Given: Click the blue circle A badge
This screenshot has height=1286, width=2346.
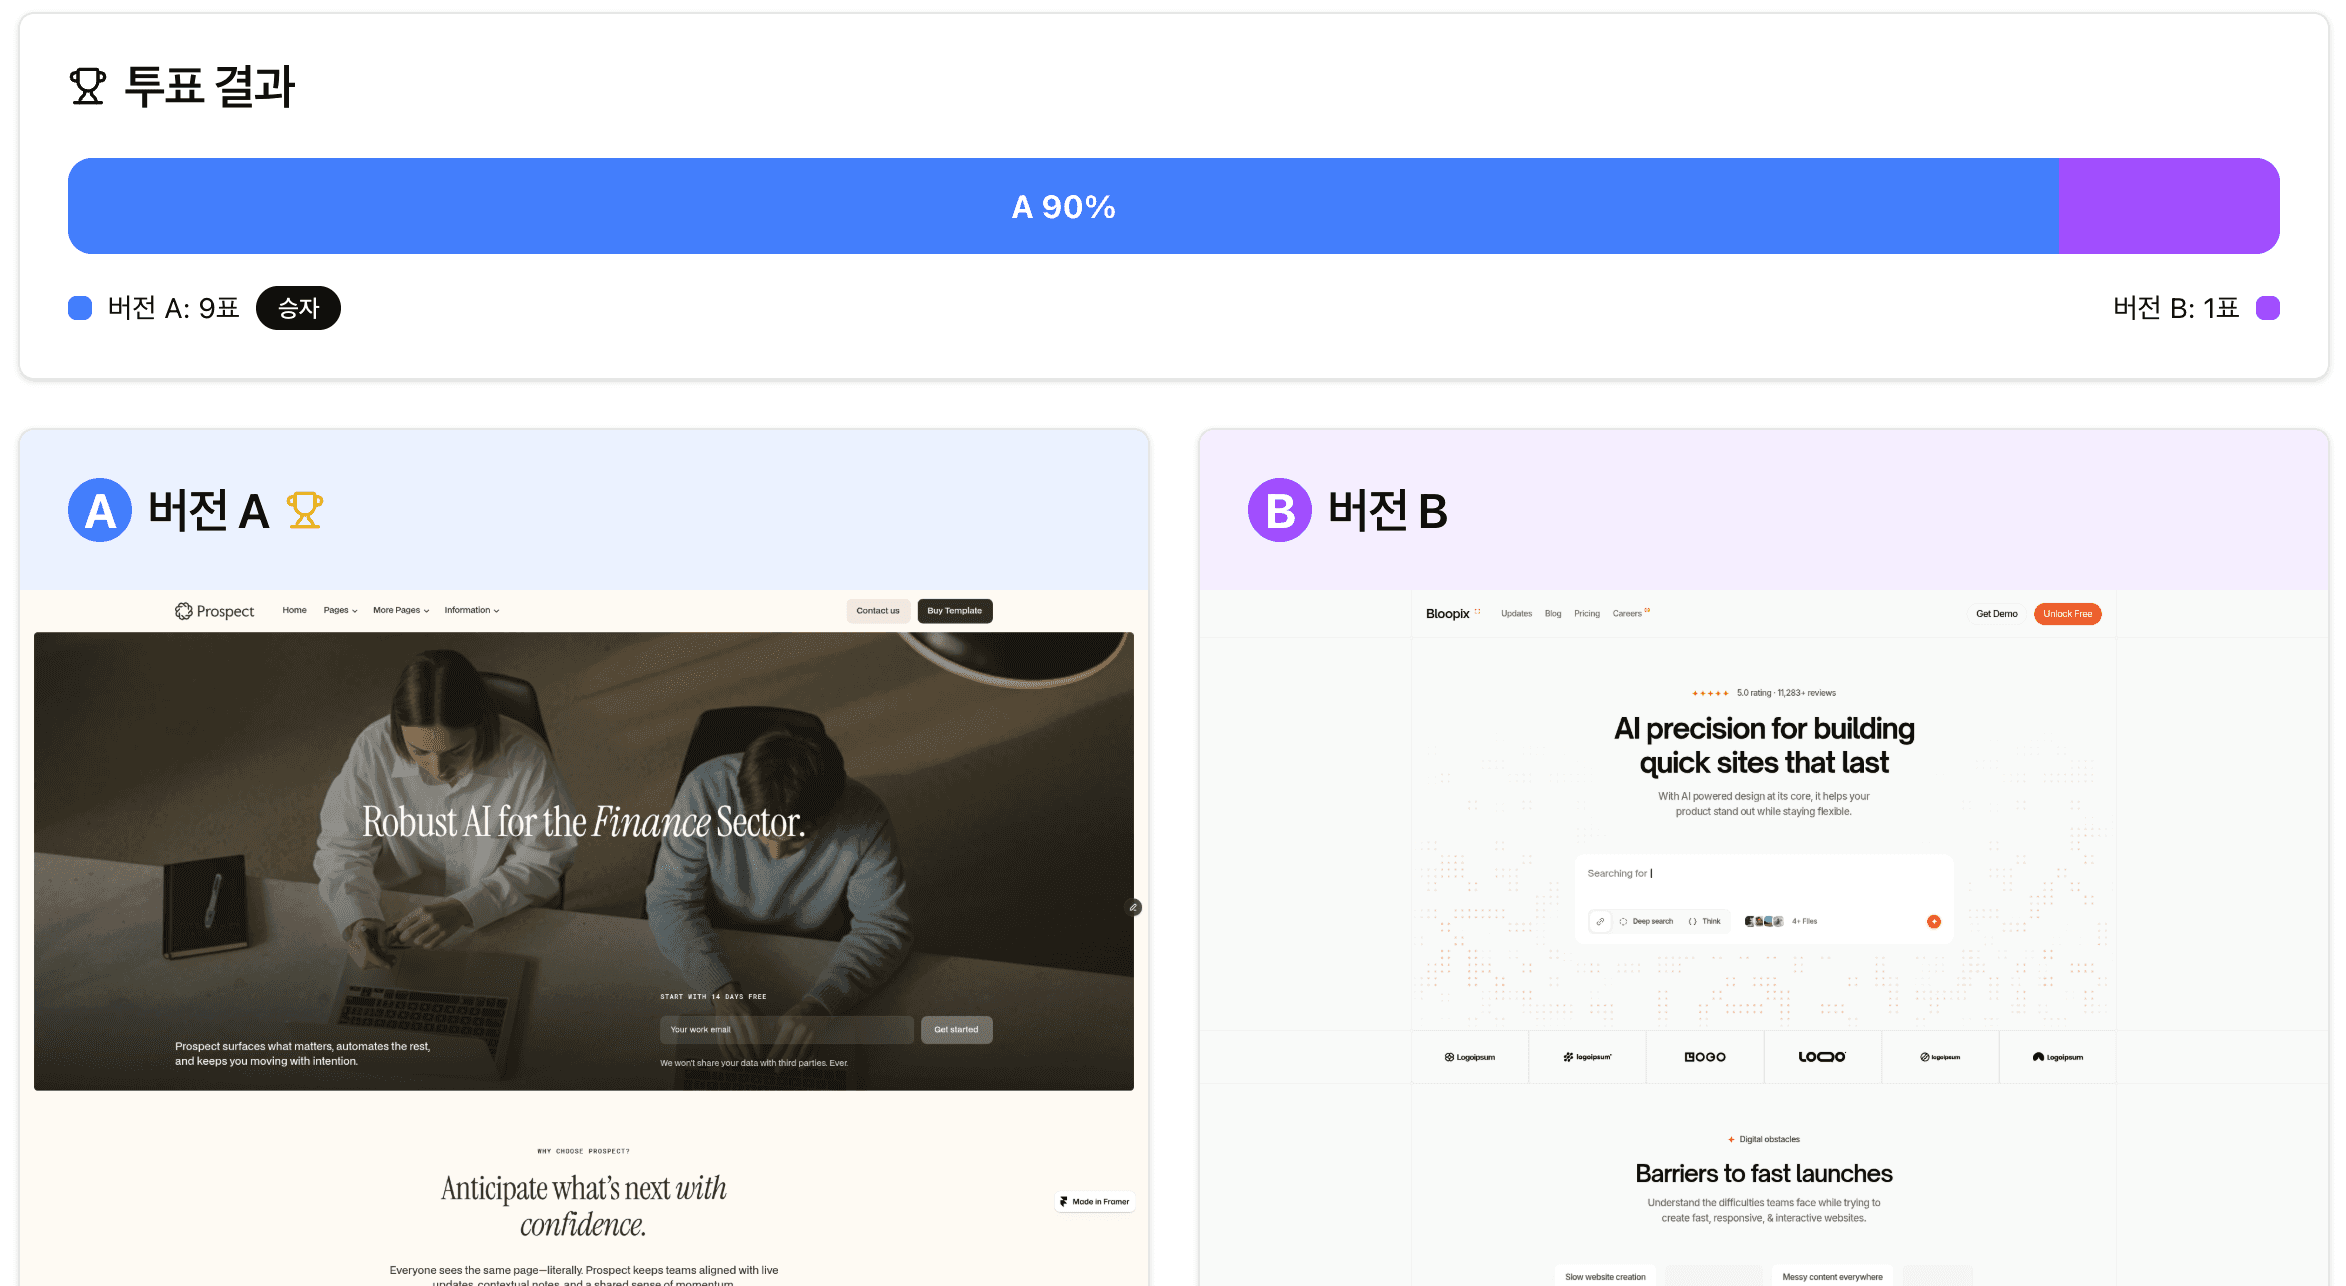Looking at the screenshot, I should (100, 510).
